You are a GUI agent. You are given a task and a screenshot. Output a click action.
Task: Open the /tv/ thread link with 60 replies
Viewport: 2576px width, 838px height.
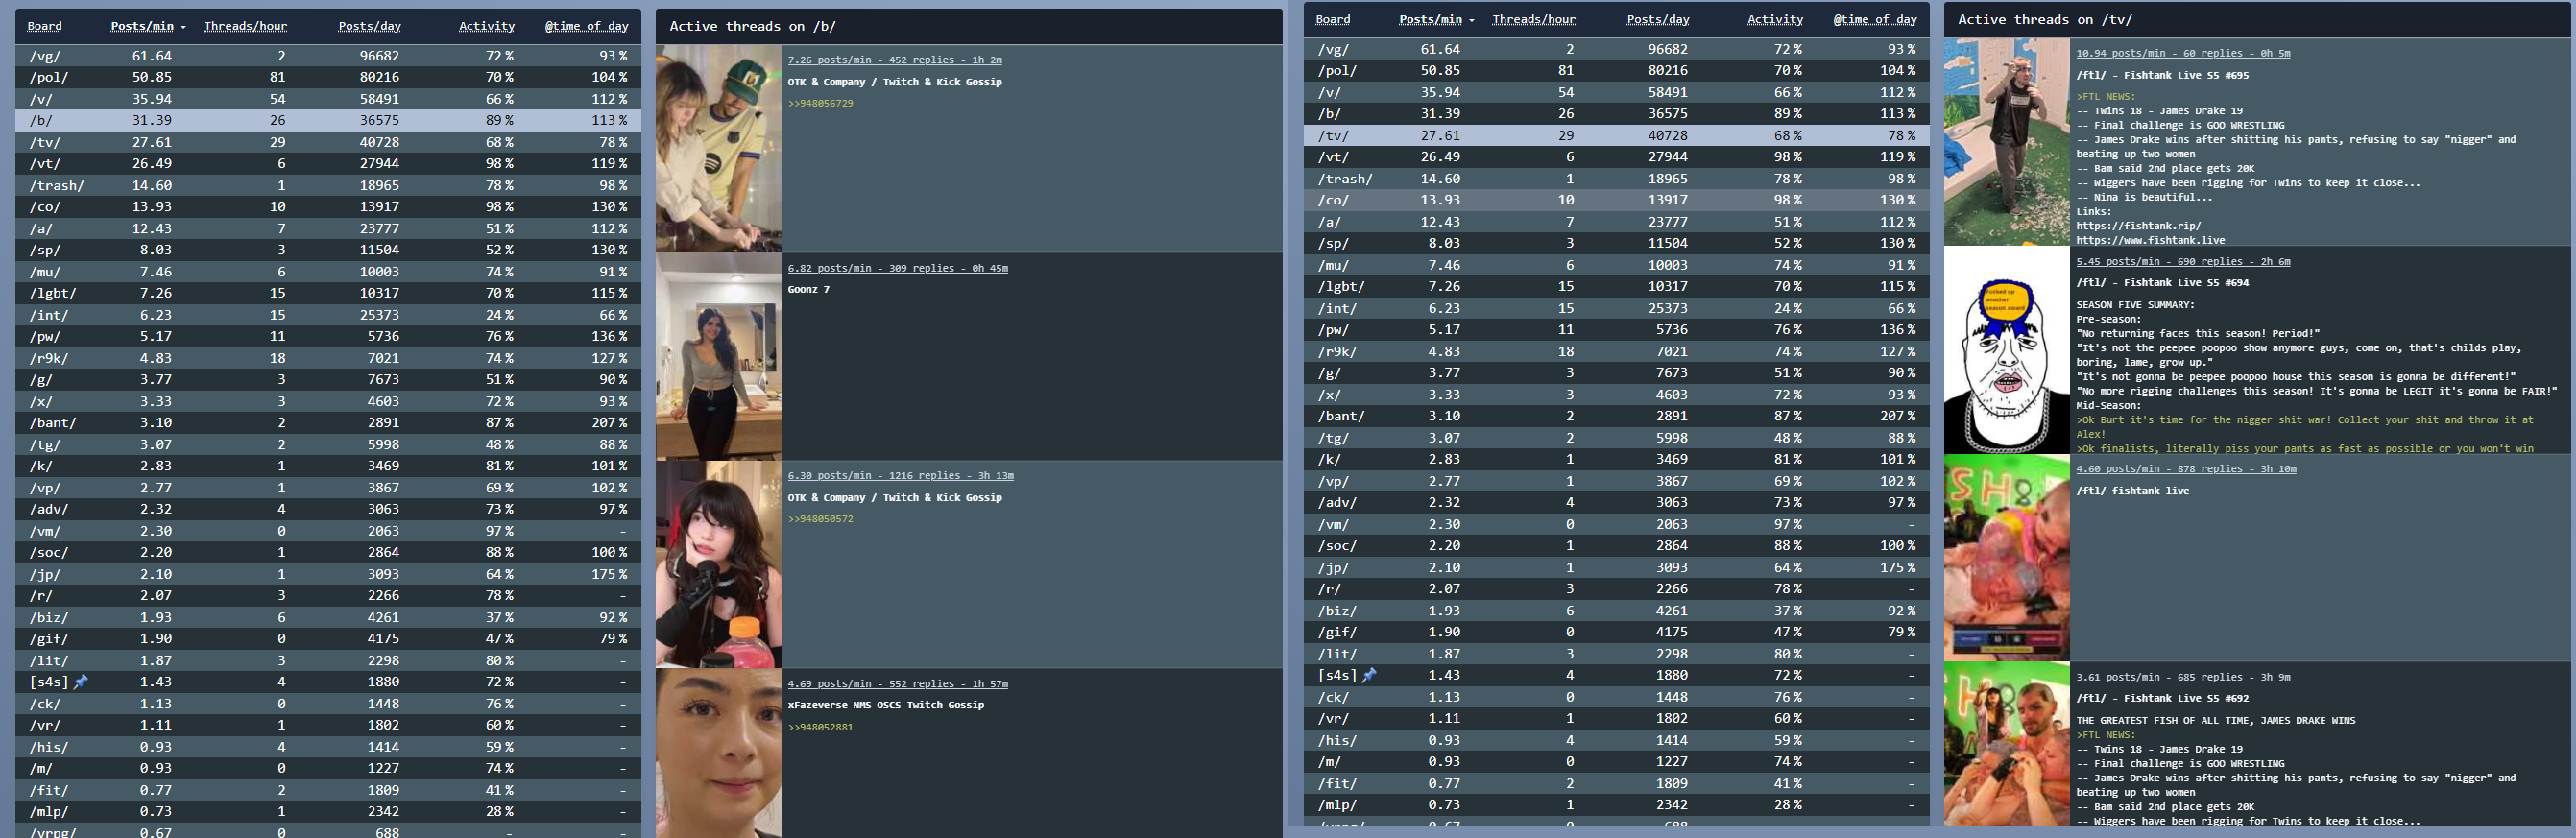point(2182,53)
